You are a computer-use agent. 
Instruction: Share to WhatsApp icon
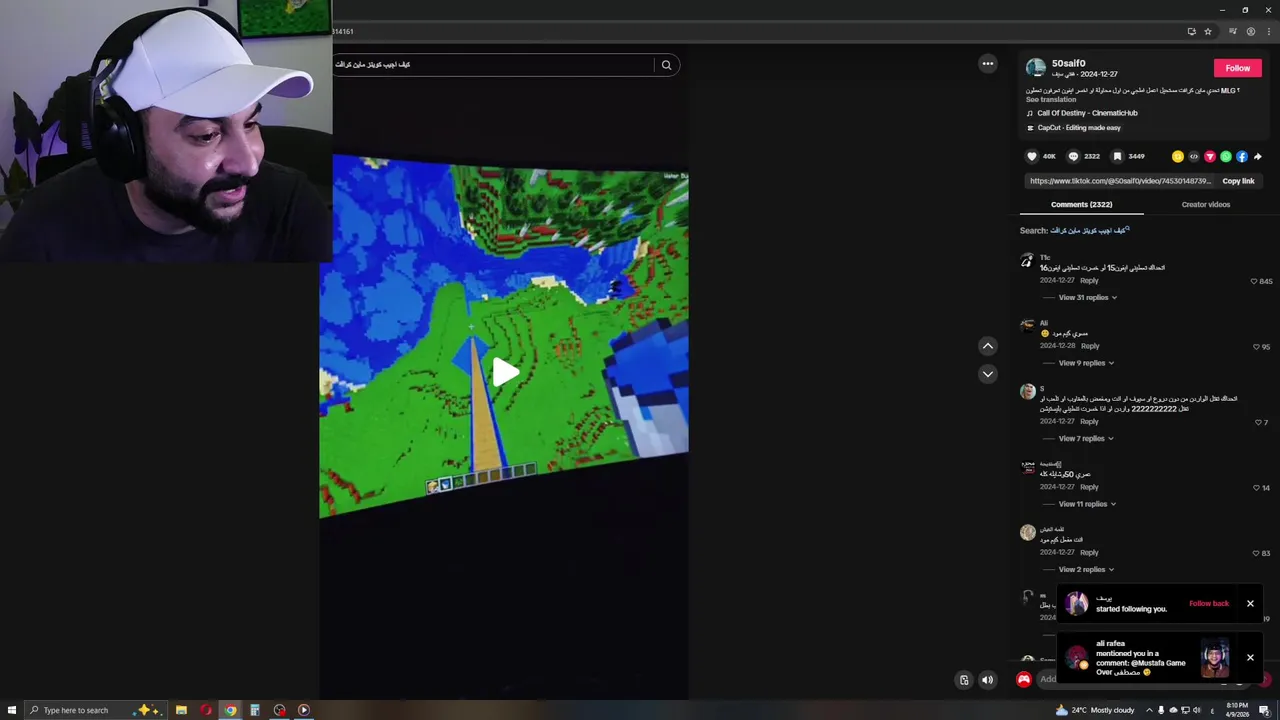coord(1226,157)
